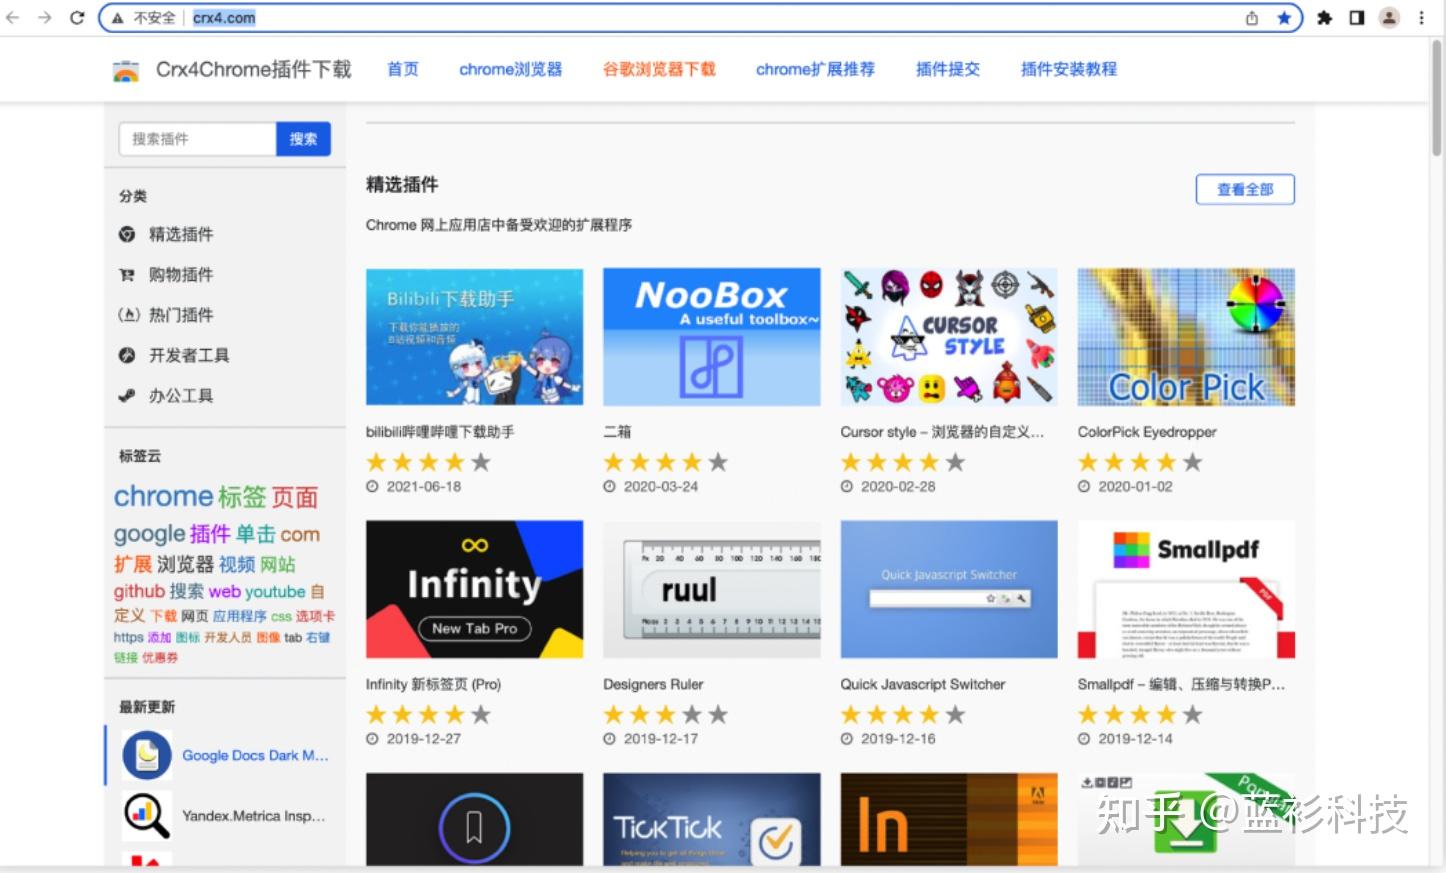Open the Smallpdf thumbnail
This screenshot has height=873, width=1446.
click(1186, 589)
